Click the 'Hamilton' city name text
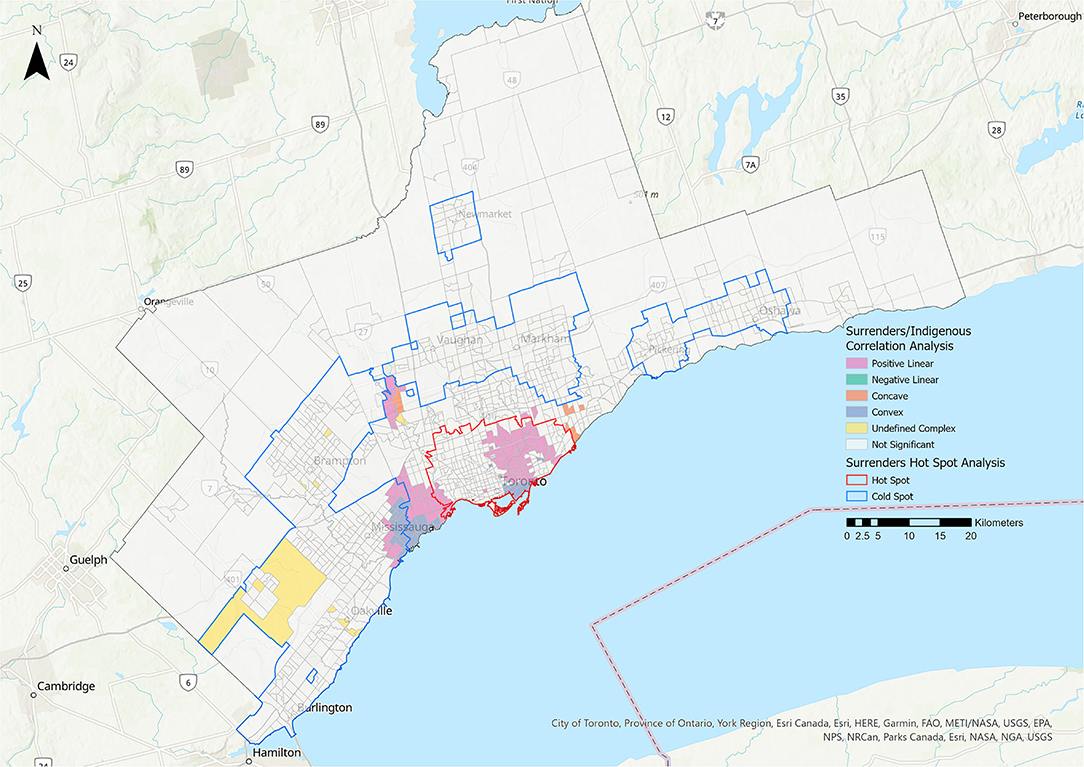The height and width of the screenshot is (767, 1084). click(277, 752)
